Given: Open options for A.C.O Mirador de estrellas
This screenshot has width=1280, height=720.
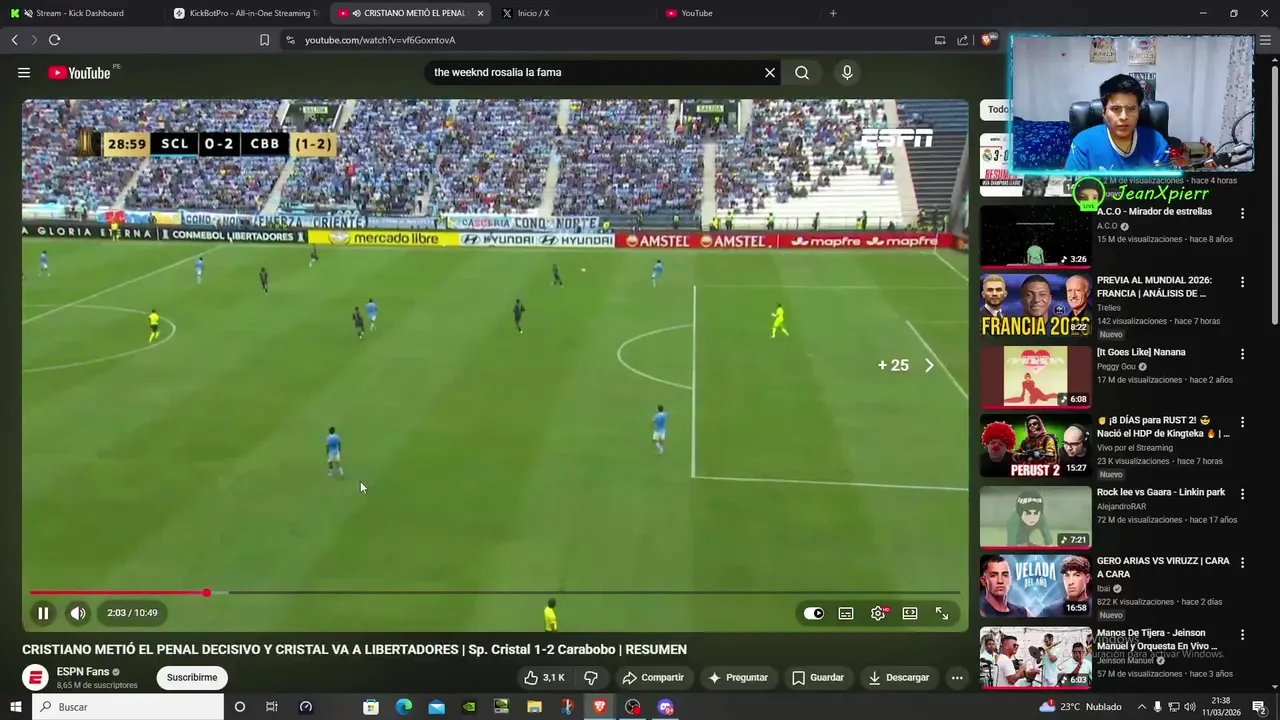Looking at the screenshot, I should pyautogui.click(x=1242, y=214).
